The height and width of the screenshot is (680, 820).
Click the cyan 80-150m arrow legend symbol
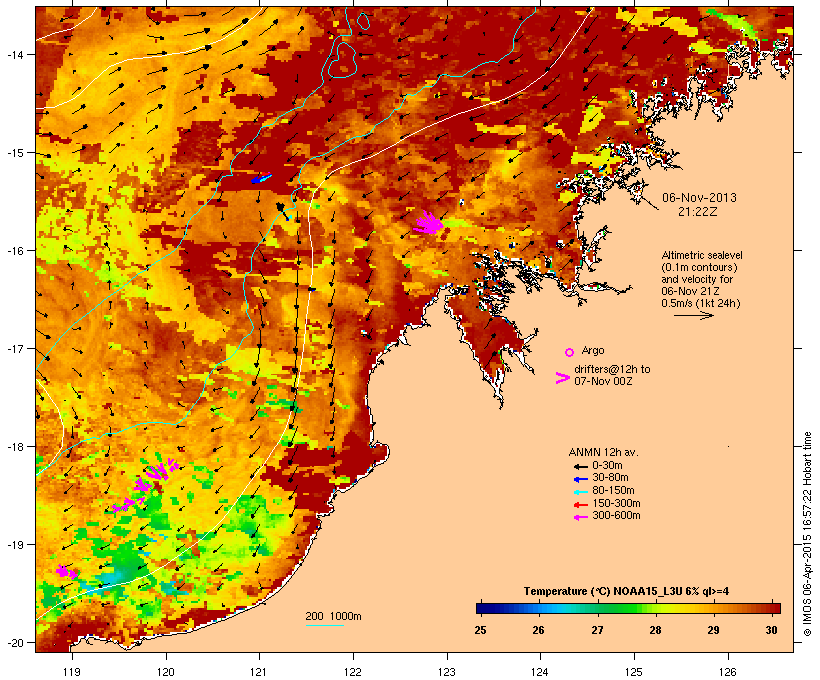580,492
